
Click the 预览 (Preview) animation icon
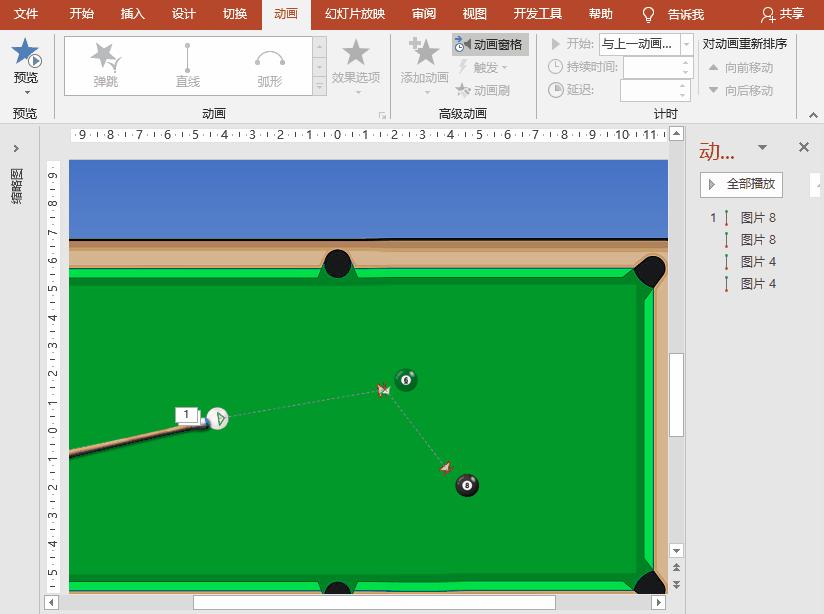click(x=25, y=55)
